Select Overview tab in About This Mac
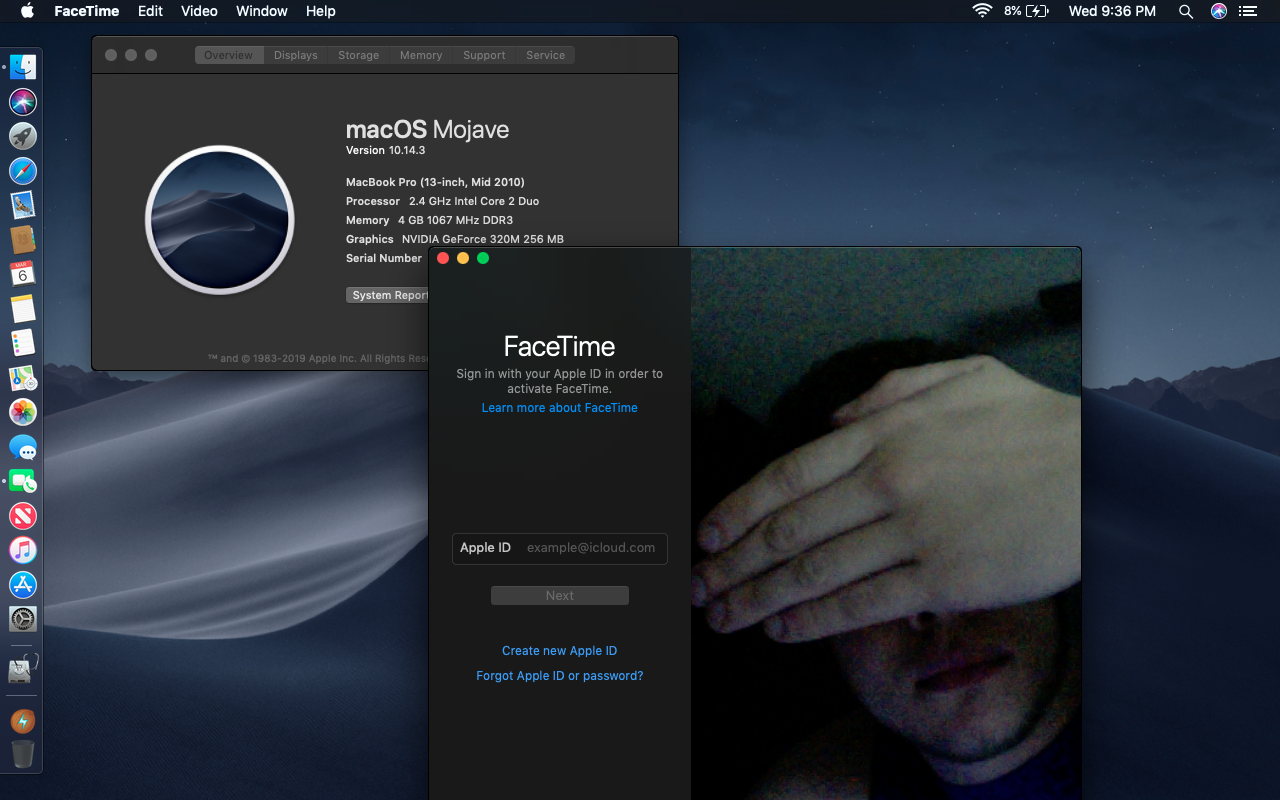 229,55
